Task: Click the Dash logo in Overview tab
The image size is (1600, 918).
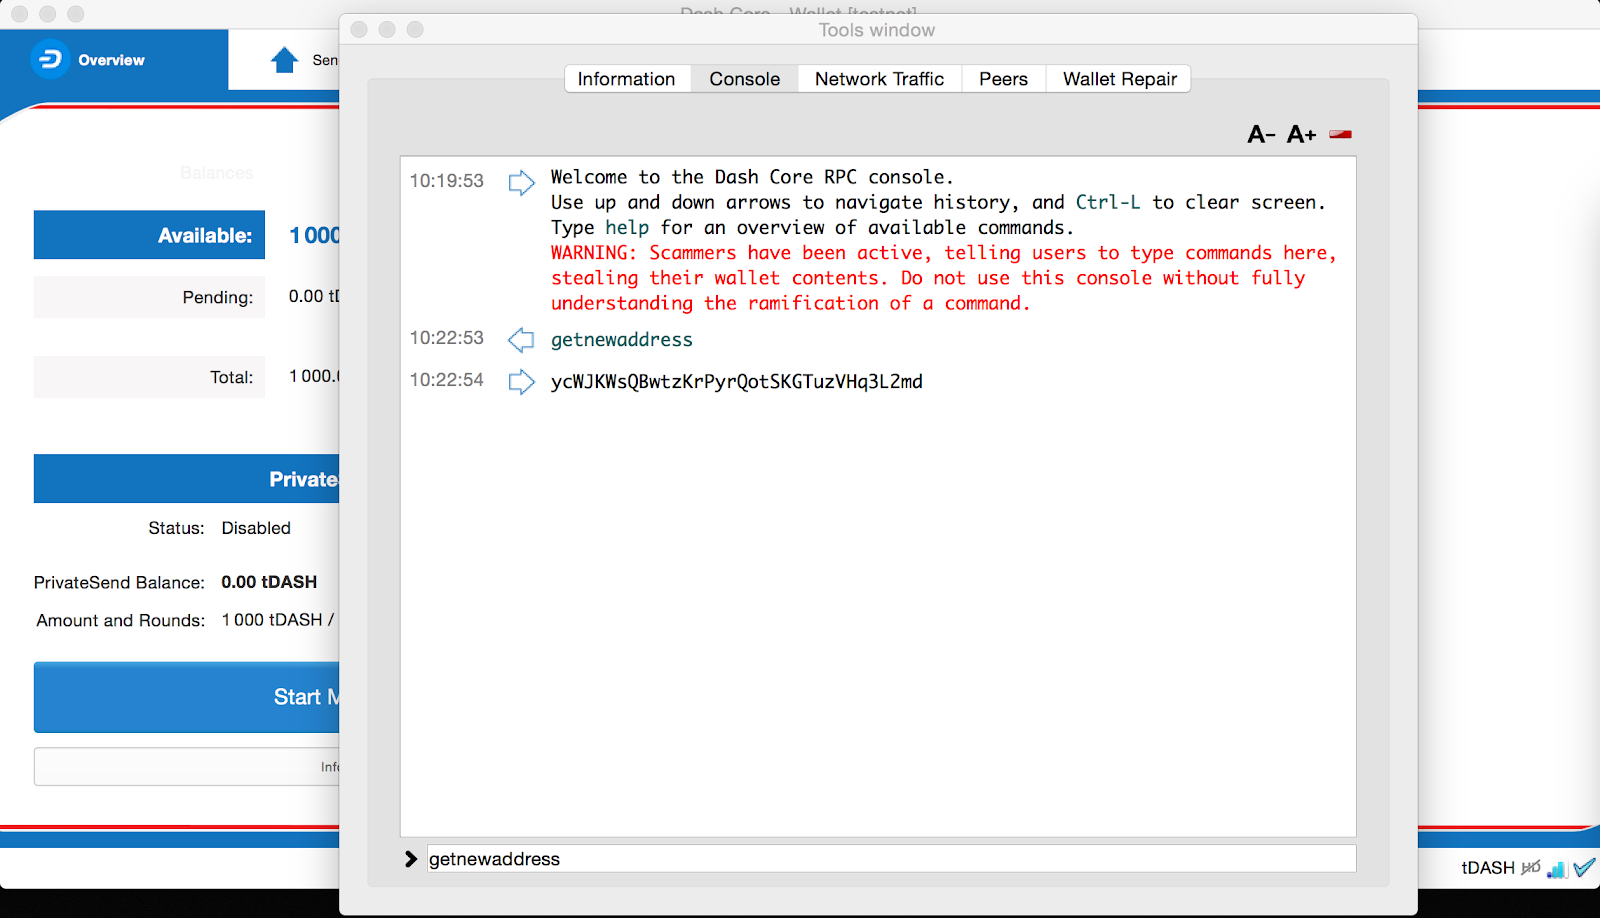Action: point(49,60)
